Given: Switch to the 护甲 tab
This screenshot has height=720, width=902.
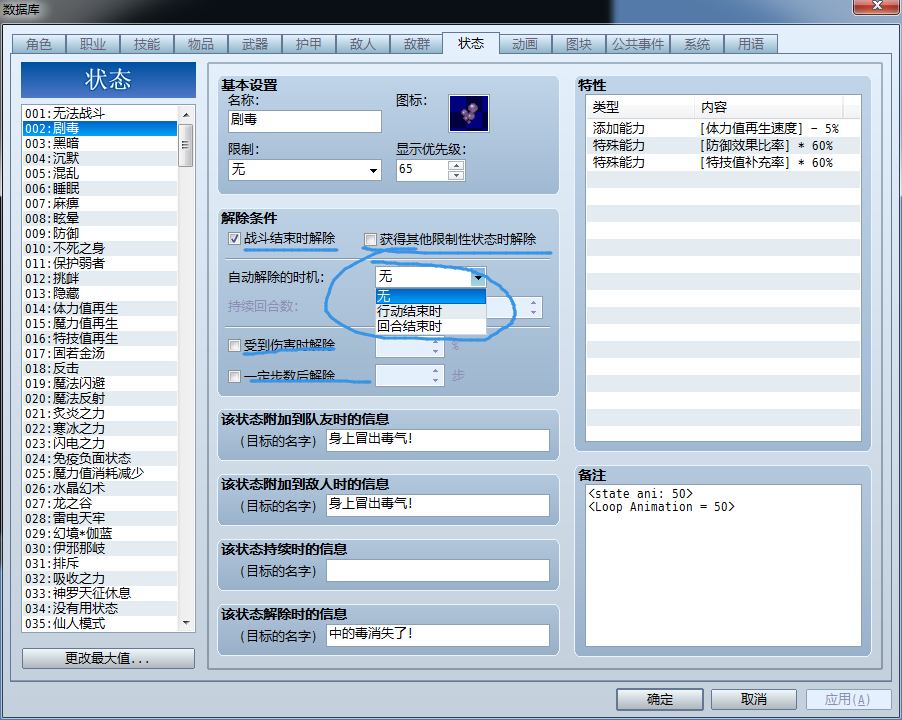Looking at the screenshot, I should tap(309, 44).
